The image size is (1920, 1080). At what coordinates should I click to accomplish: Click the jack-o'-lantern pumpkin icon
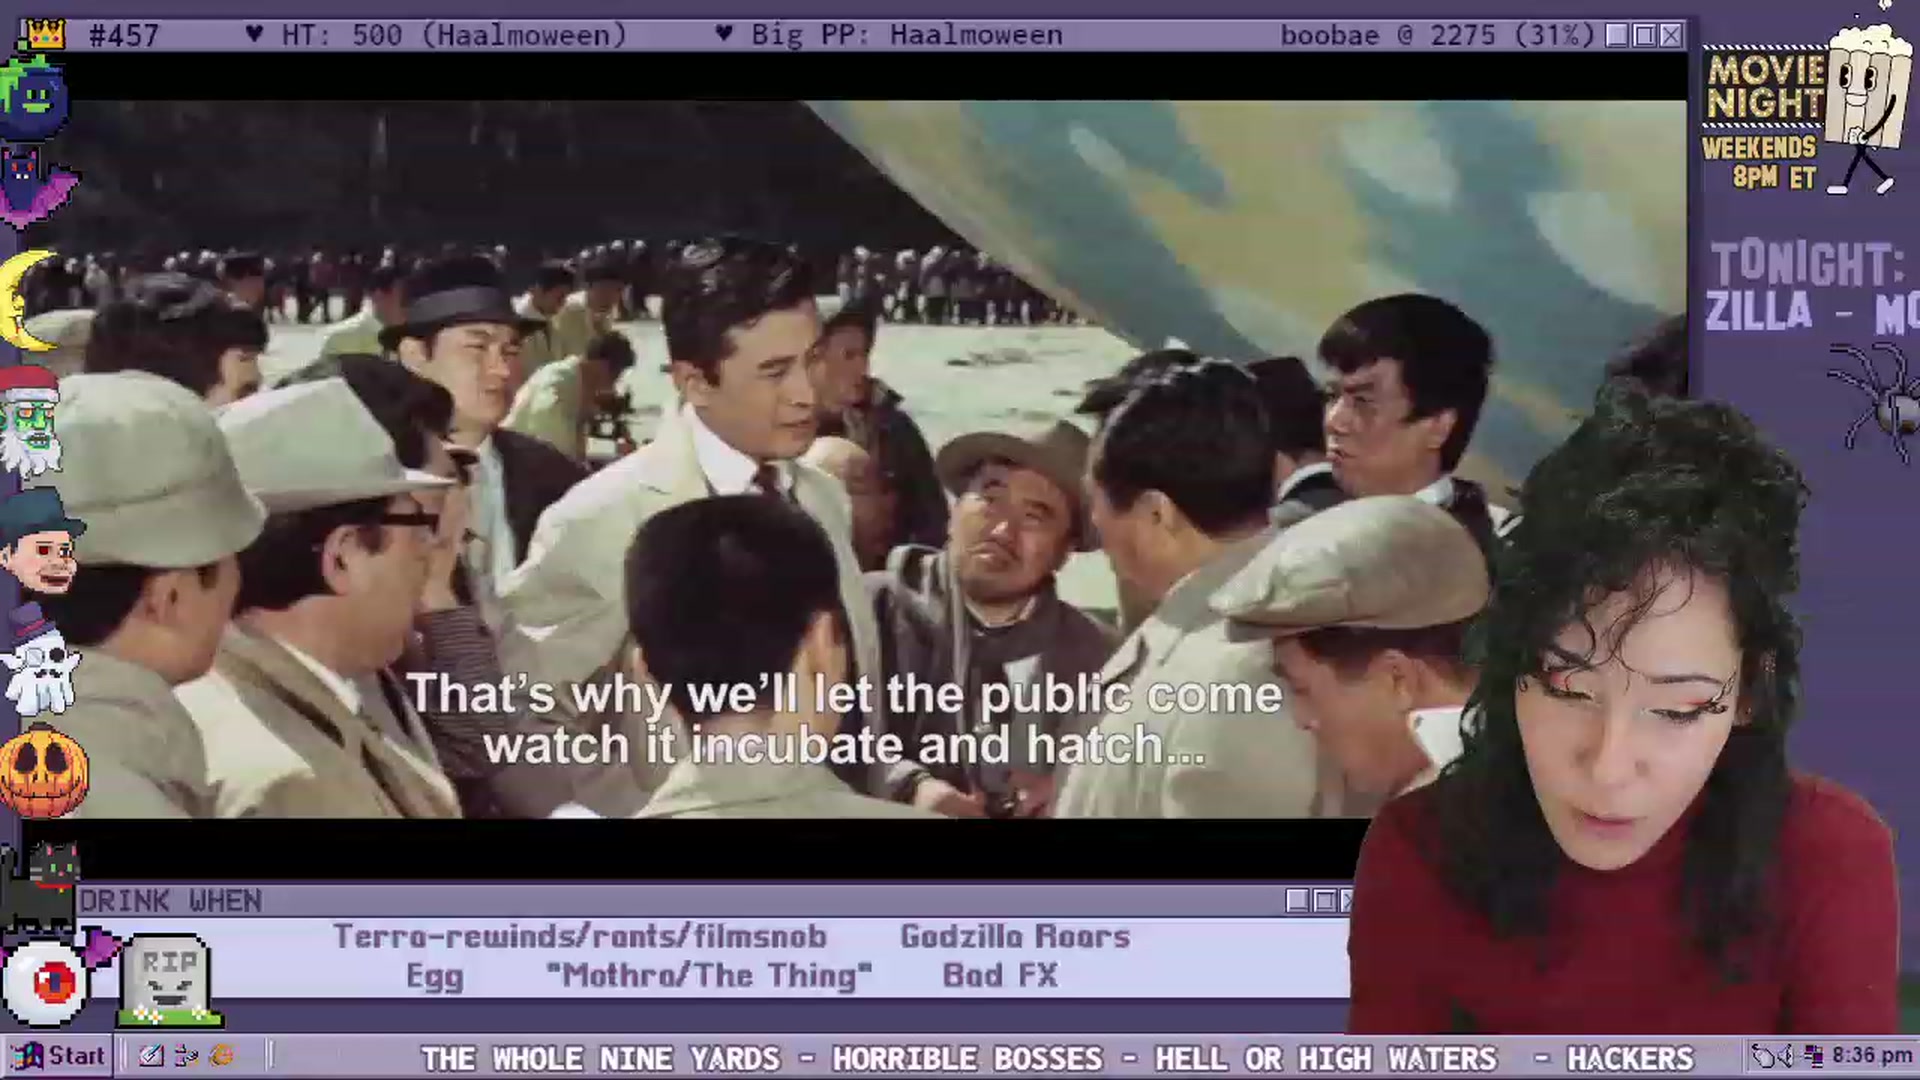pos(43,771)
